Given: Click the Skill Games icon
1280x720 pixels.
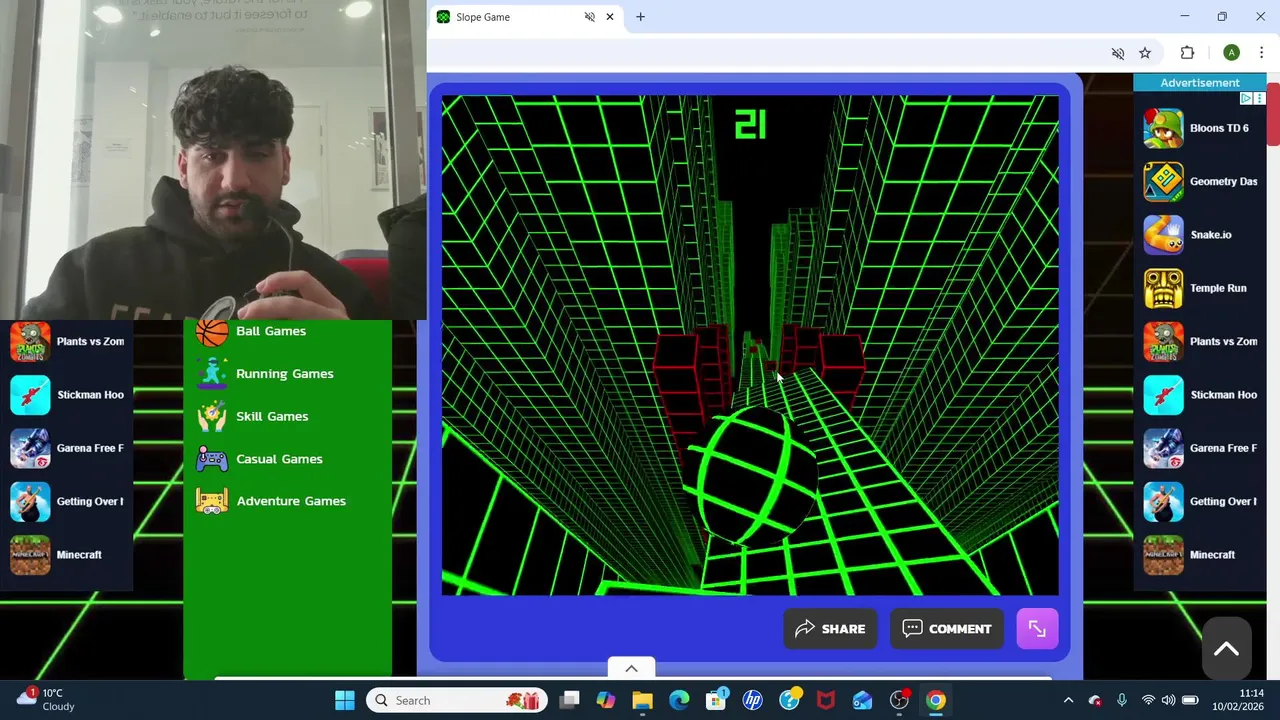Looking at the screenshot, I should 212,416.
